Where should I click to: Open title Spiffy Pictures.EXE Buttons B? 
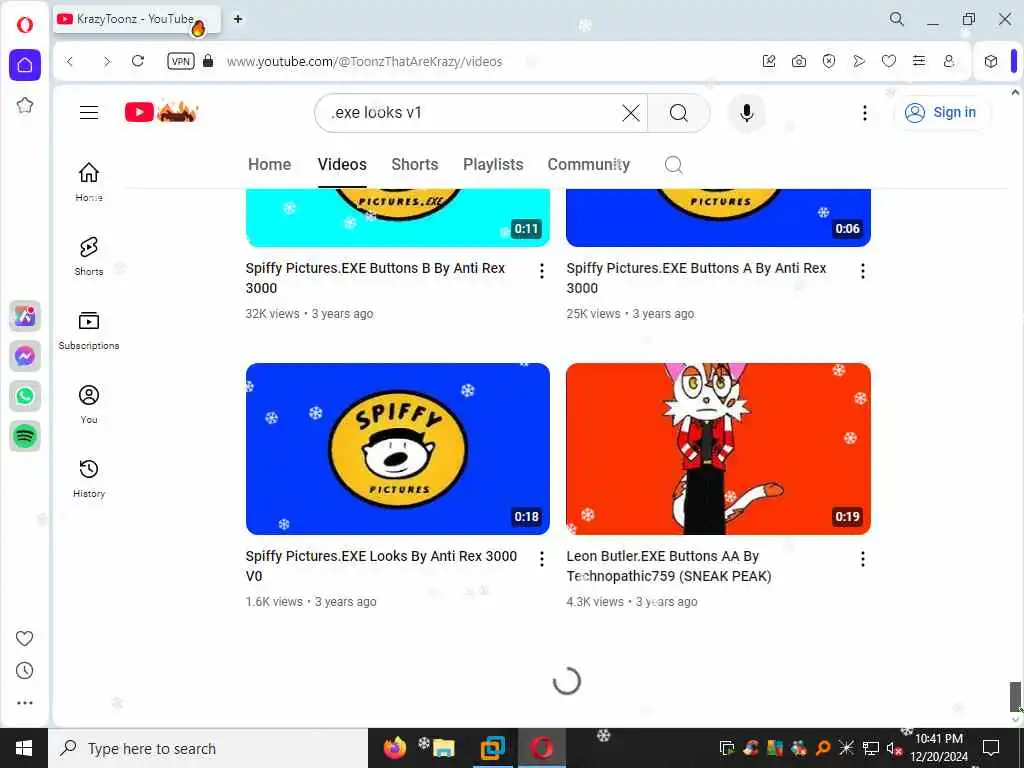coord(376,278)
